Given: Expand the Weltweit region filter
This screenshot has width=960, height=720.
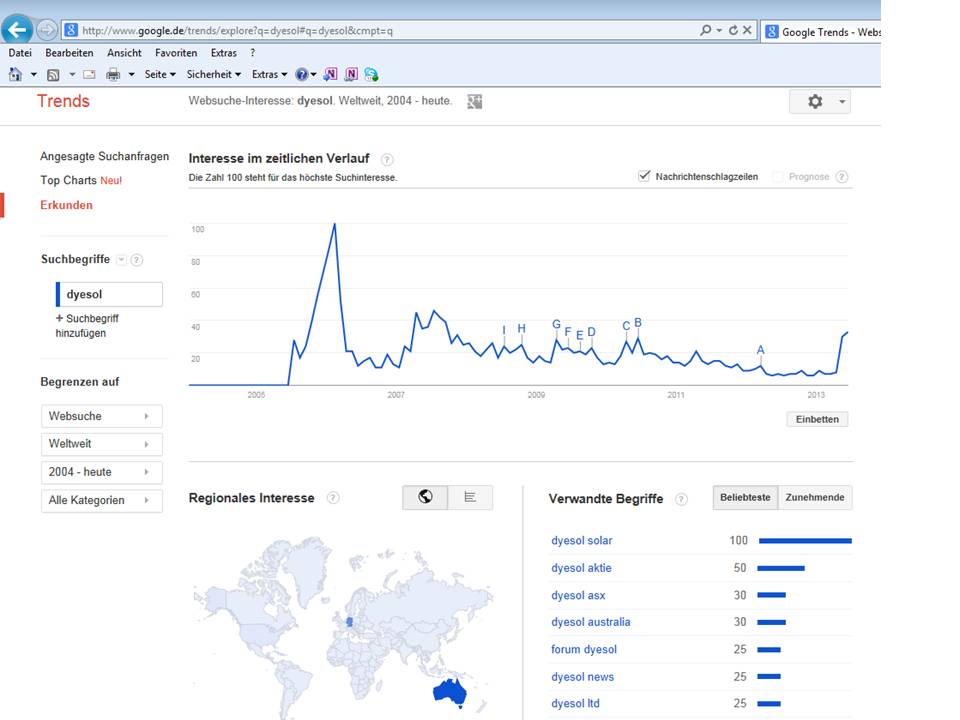Looking at the screenshot, I should [x=102, y=444].
